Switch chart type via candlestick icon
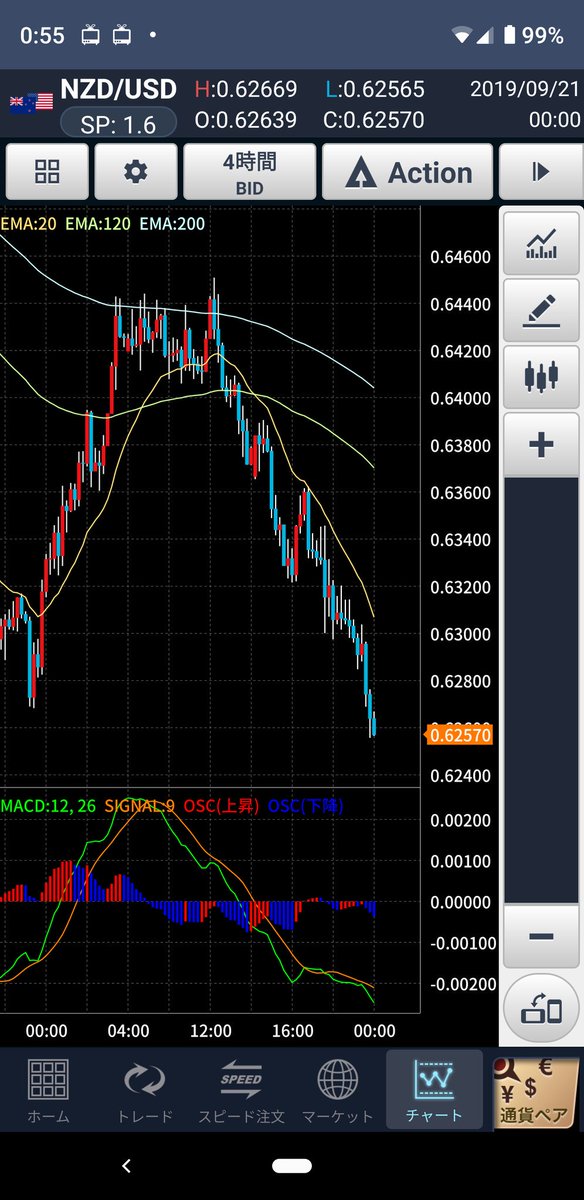This screenshot has height=1200, width=584. pos(541,378)
